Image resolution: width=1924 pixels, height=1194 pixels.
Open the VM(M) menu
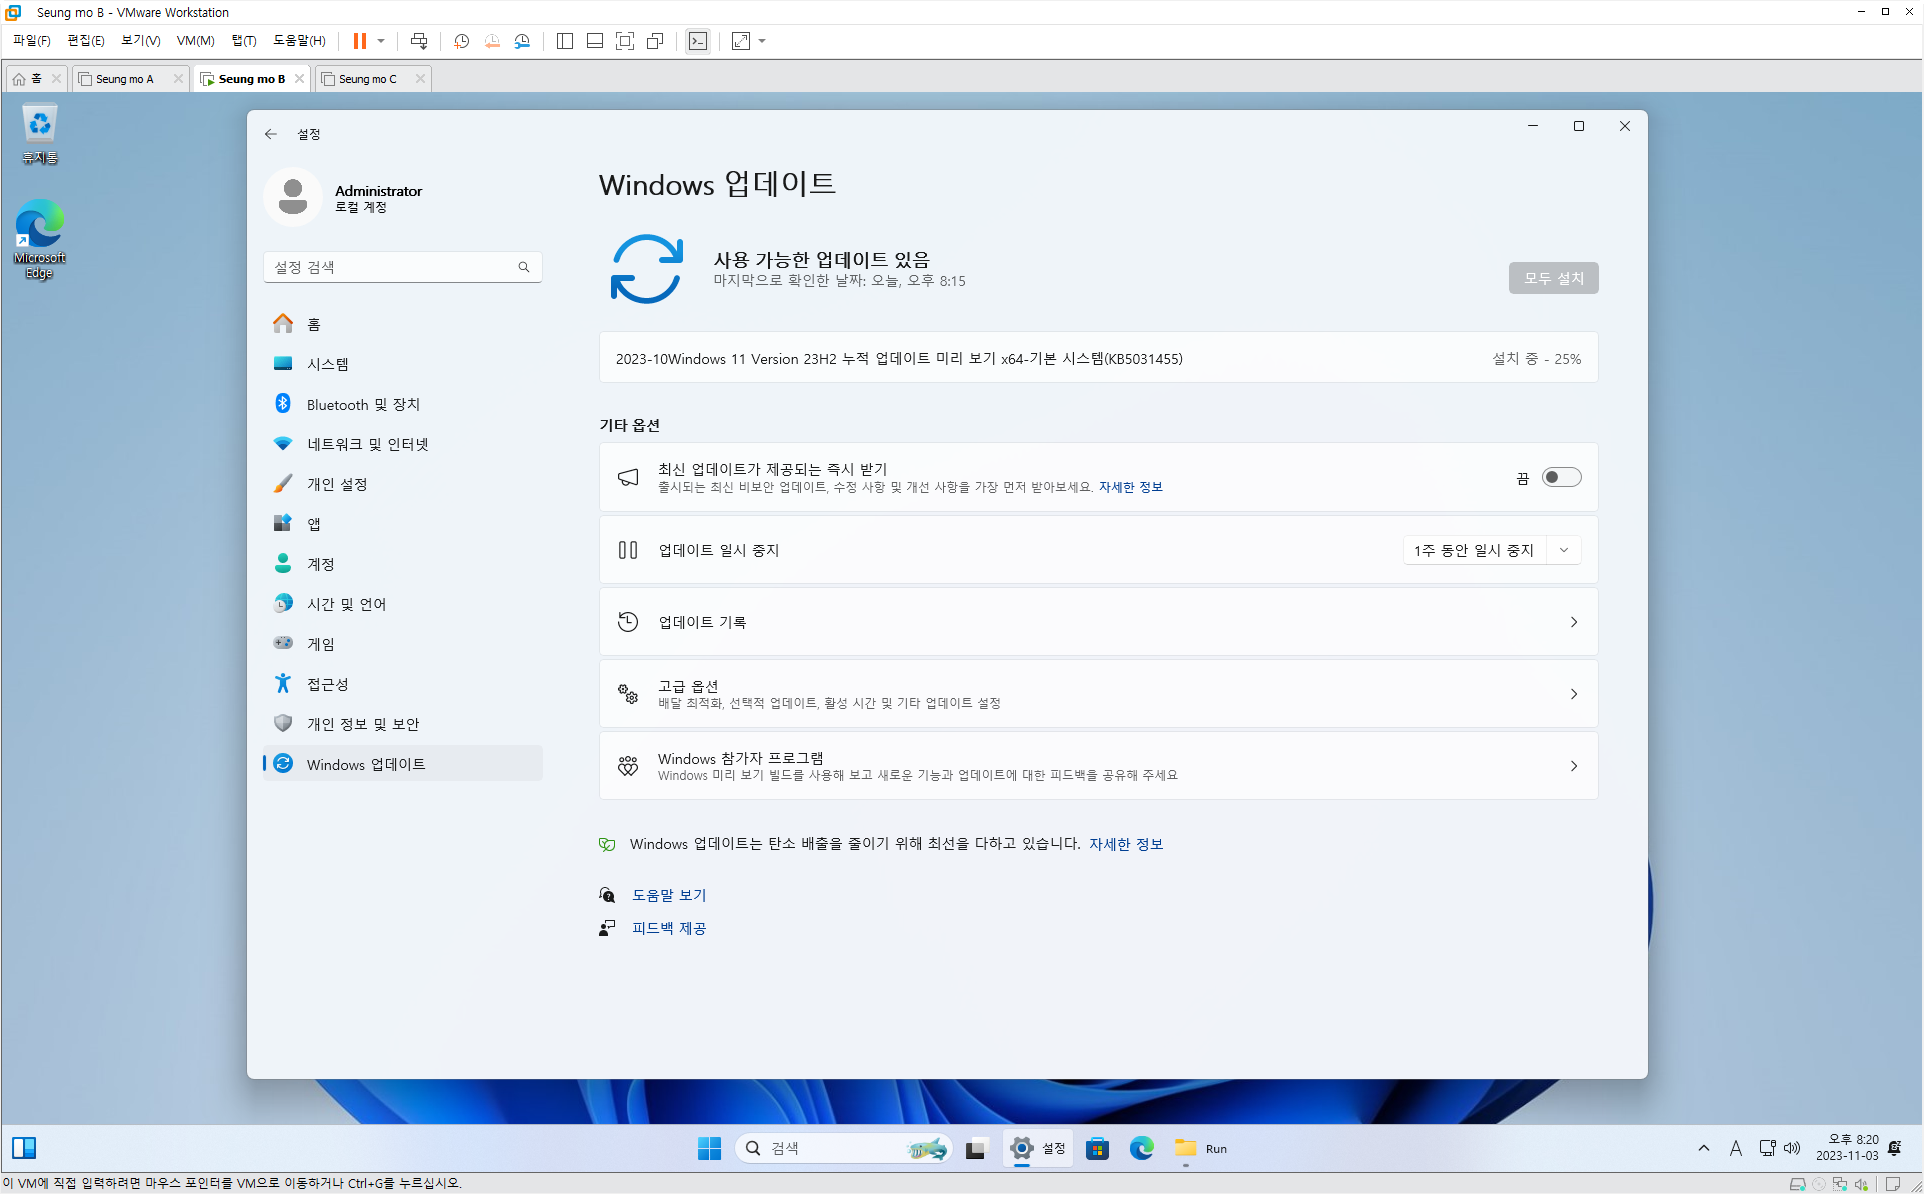195,41
